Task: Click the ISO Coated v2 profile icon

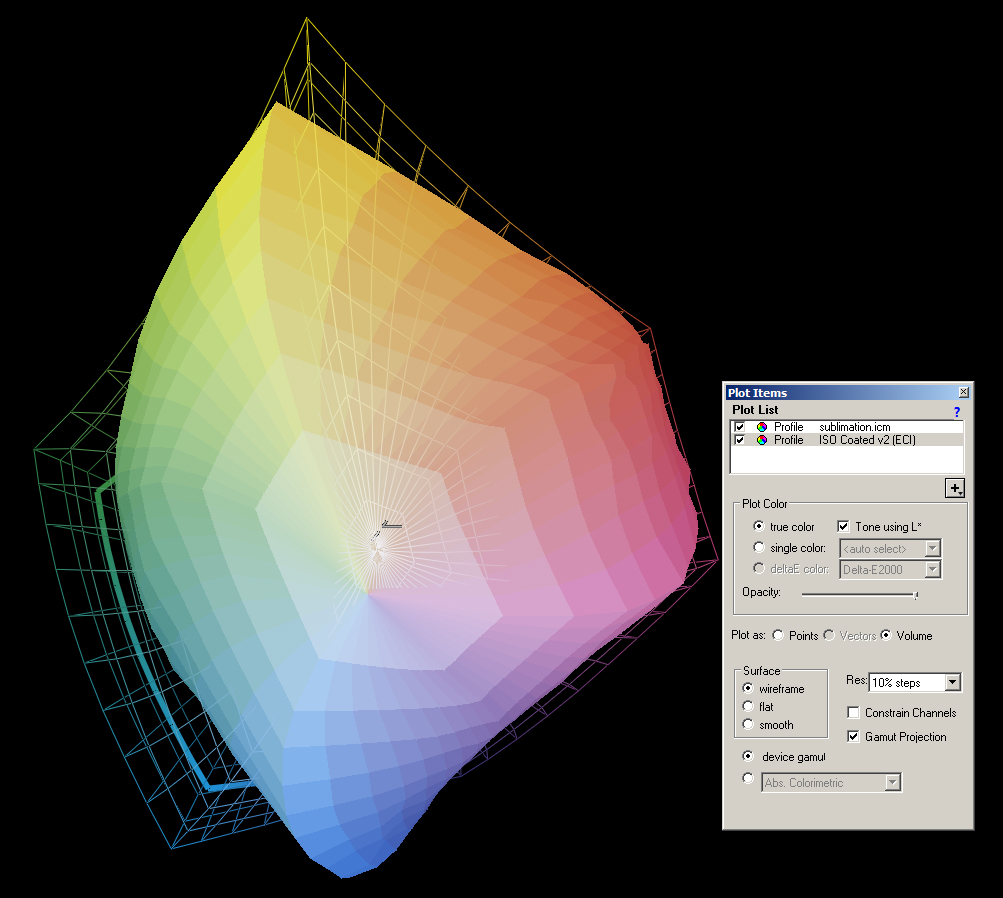Action: 763,440
